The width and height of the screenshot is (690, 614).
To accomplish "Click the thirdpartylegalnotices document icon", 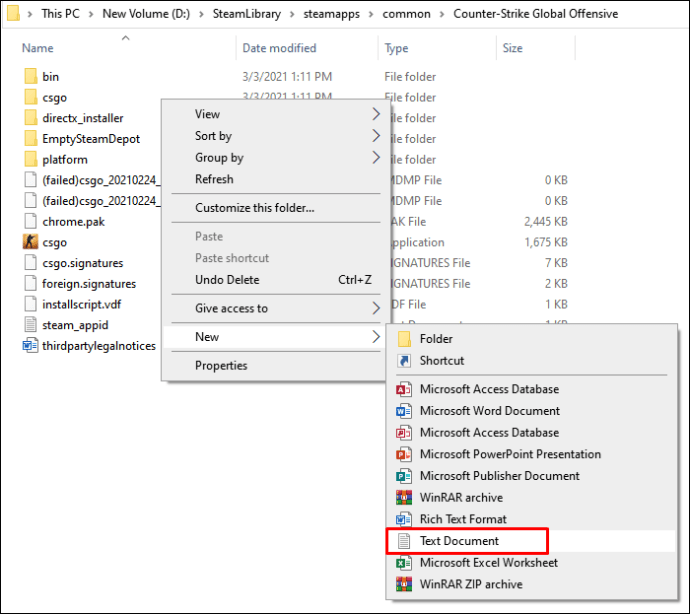I will pyautogui.click(x=30, y=345).
